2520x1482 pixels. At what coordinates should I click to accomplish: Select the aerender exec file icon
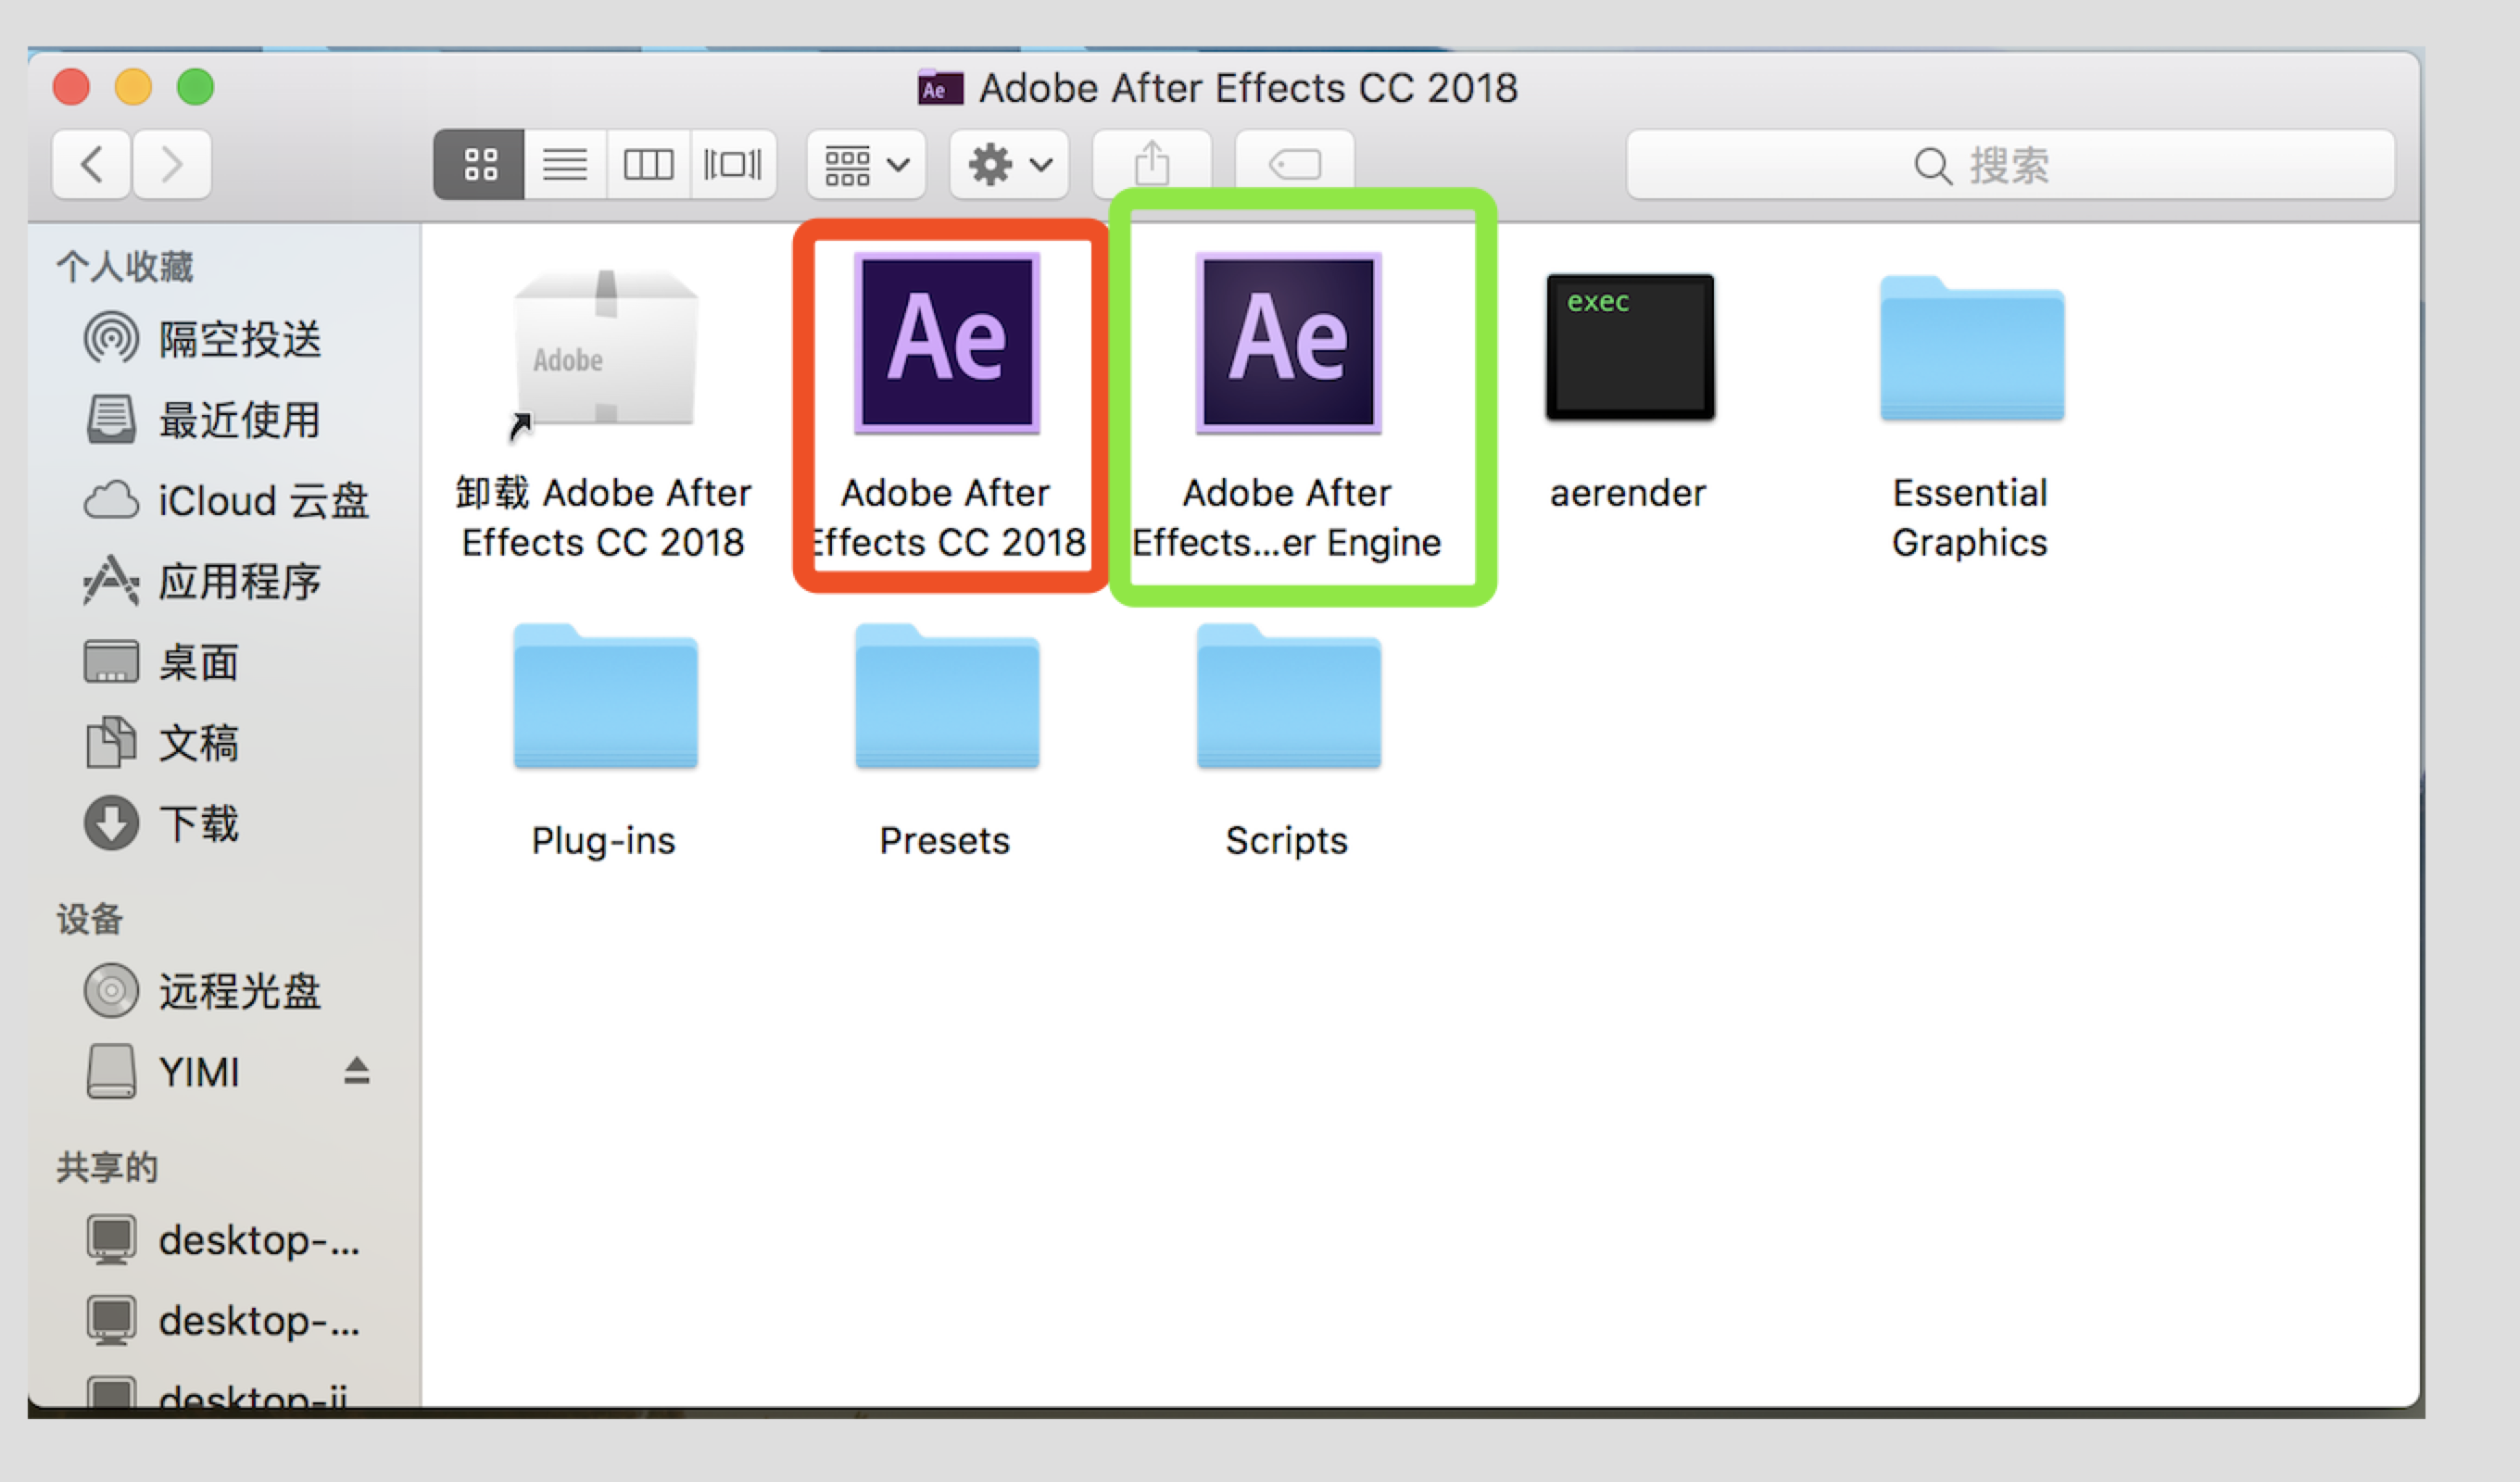click(1630, 346)
